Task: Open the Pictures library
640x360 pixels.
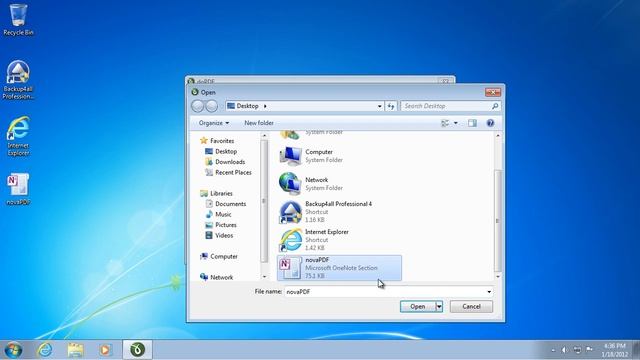Action: (221, 225)
